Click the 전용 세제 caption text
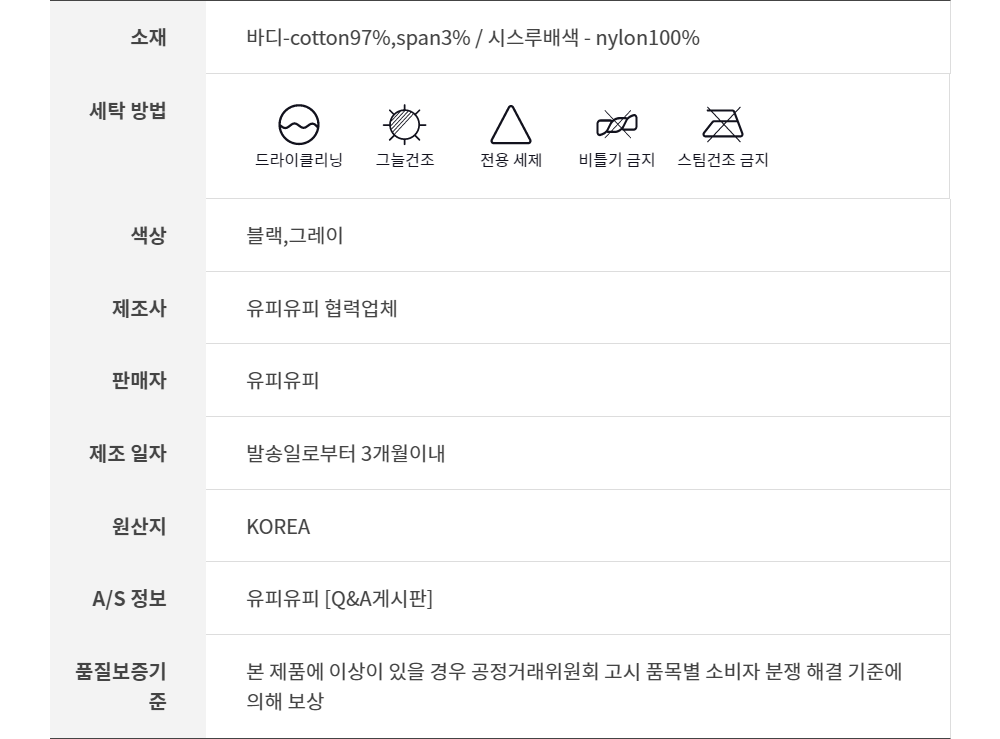Image resolution: width=1000 pixels, height=739 pixels. click(510, 160)
